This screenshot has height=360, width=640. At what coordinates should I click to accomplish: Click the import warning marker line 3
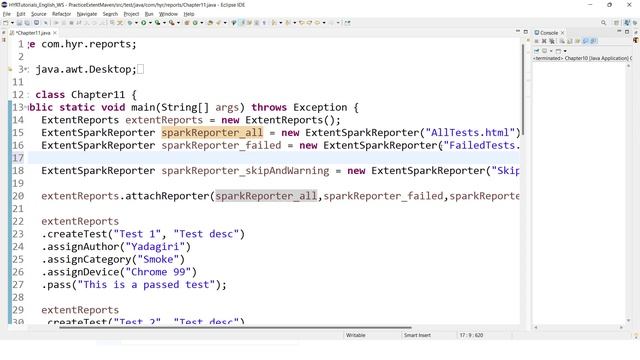click(x=10, y=69)
